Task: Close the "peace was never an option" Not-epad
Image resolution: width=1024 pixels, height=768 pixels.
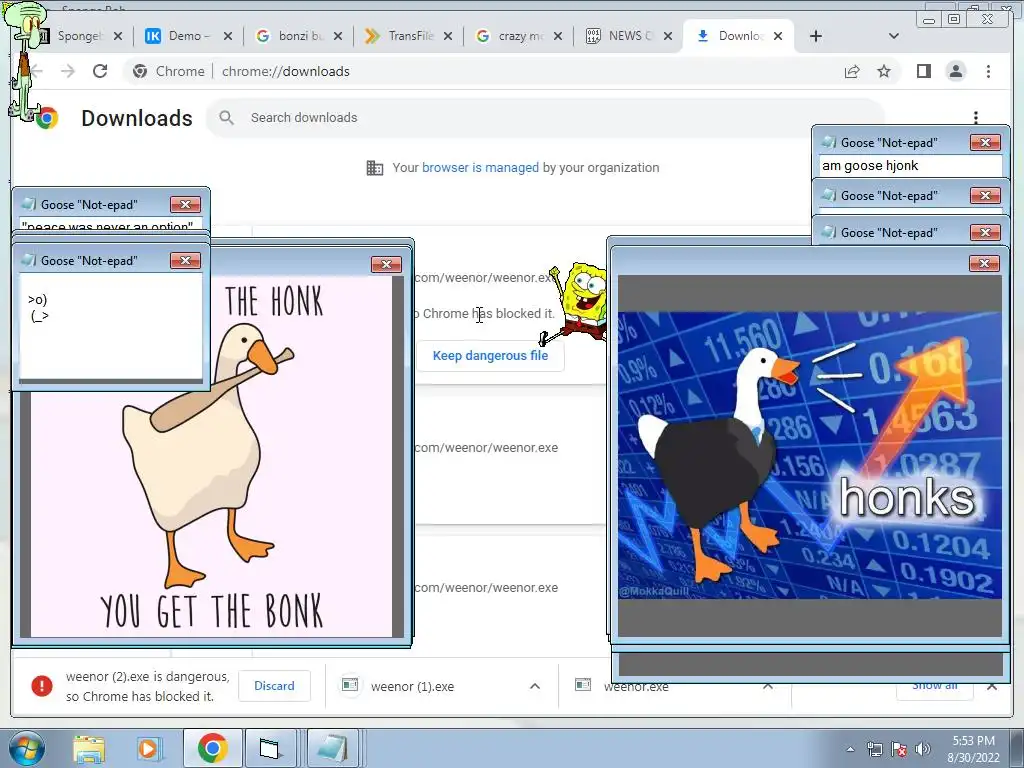Action: click(185, 204)
